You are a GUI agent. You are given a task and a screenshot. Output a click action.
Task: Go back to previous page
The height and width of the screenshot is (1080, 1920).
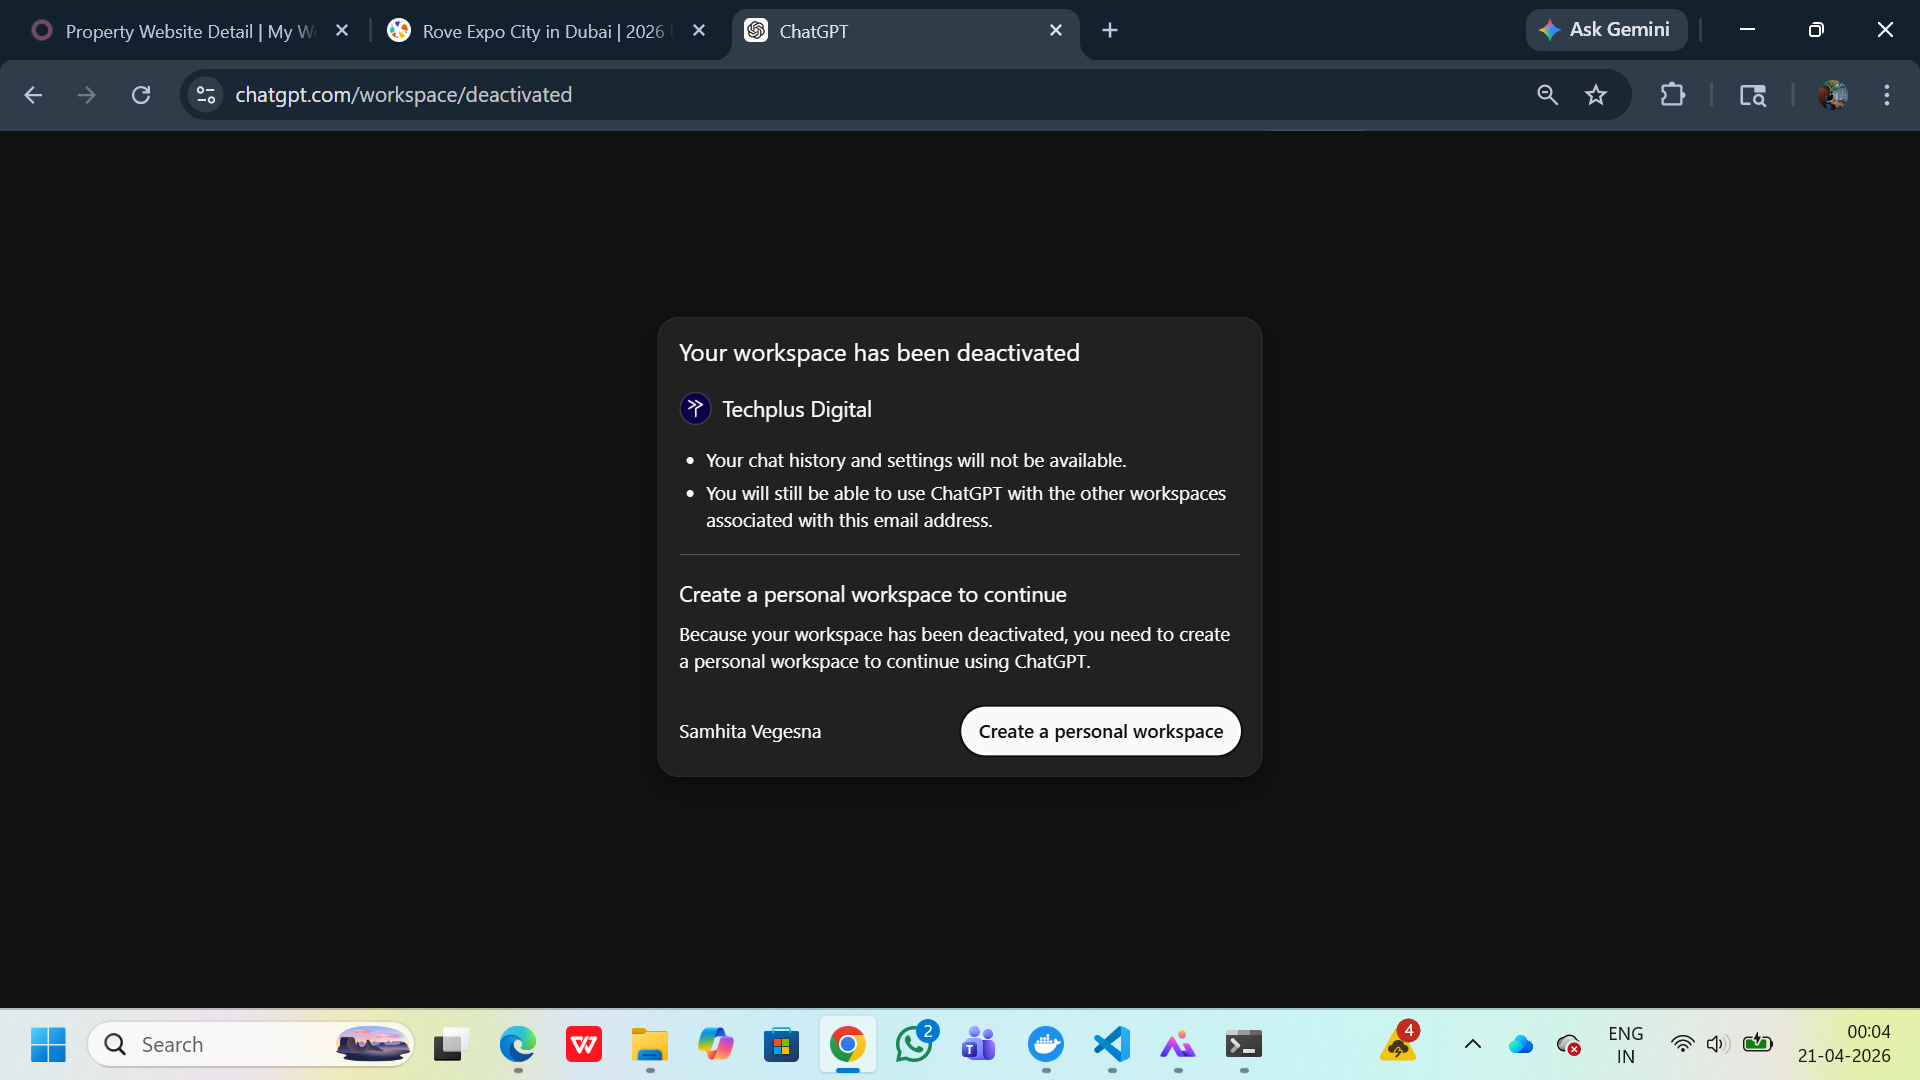pos(33,95)
